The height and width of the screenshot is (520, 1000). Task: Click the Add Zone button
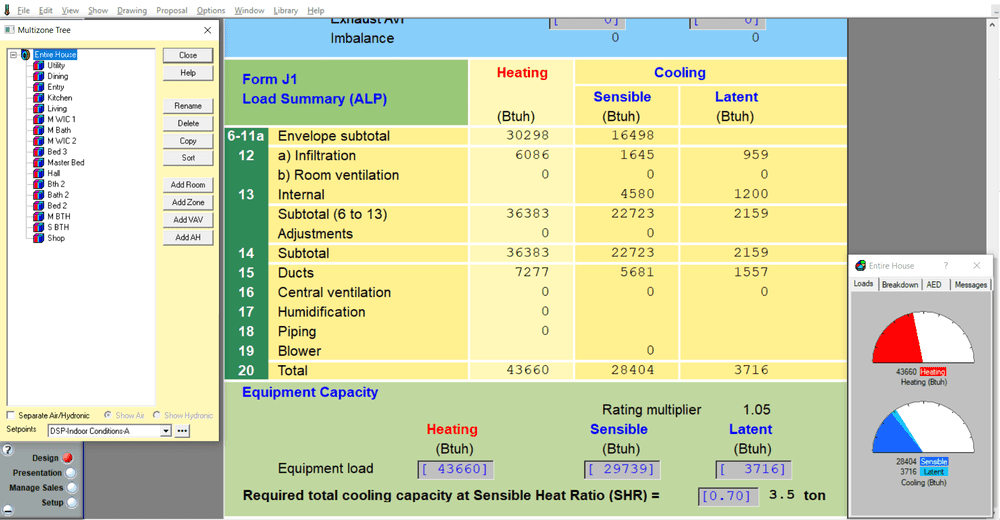click(188, 202)
